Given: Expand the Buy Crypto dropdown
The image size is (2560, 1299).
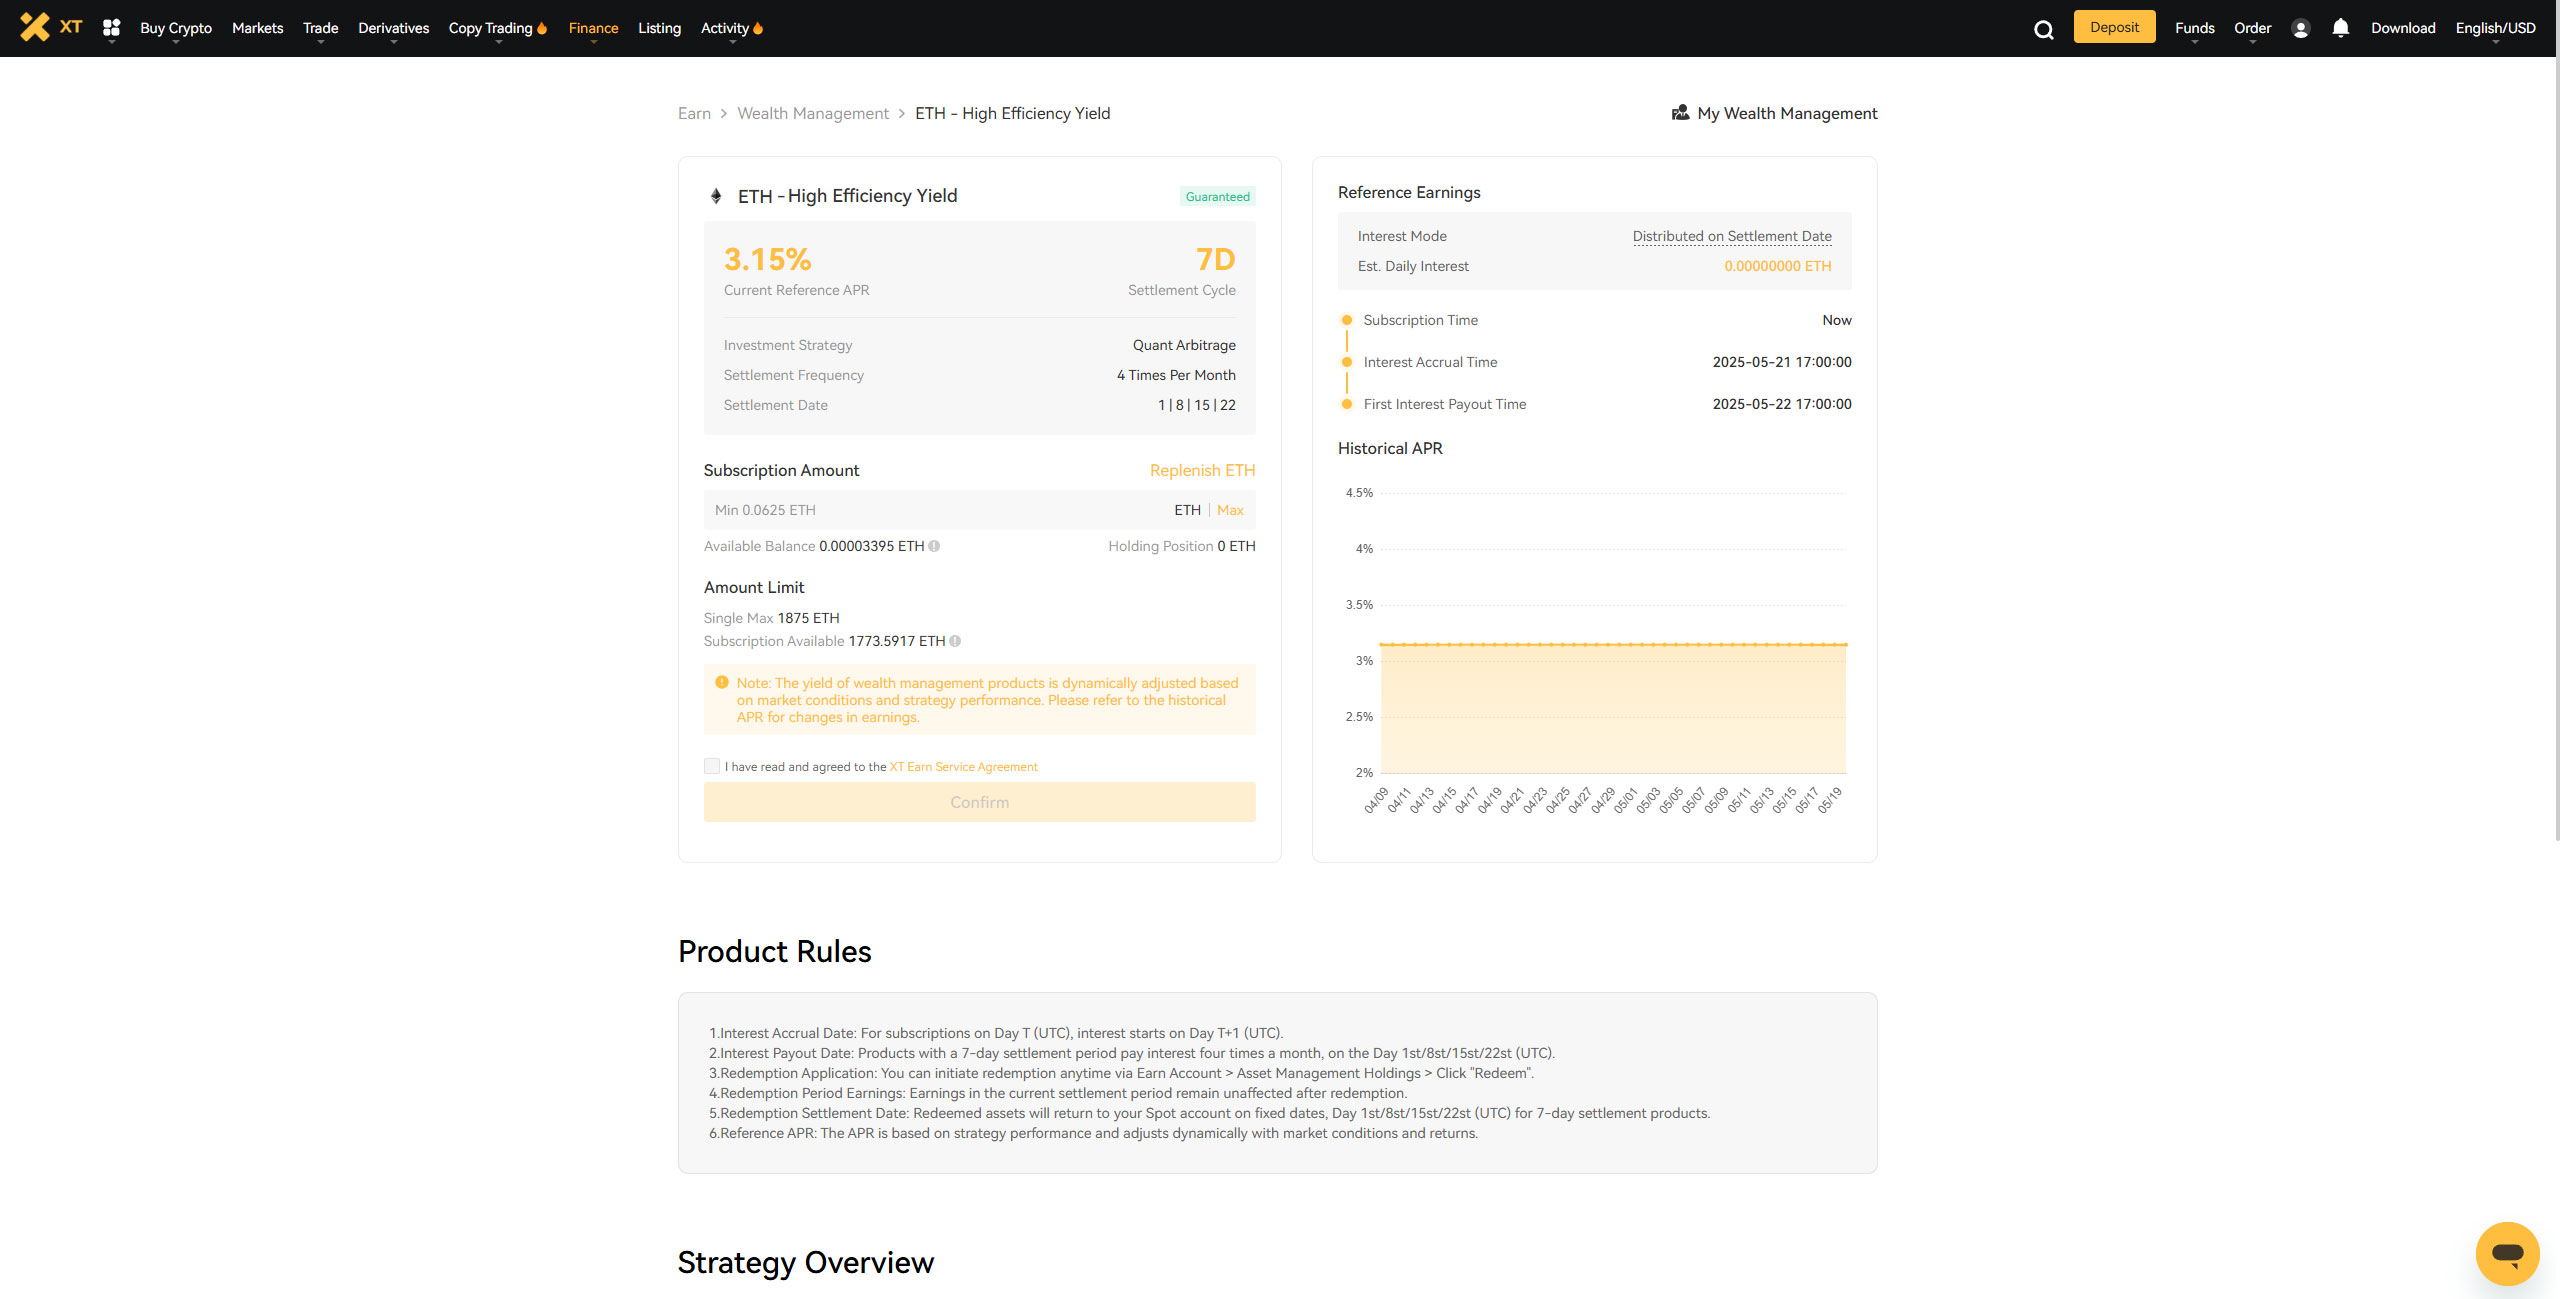Looking at the screenshot, I should click(175, 28).
